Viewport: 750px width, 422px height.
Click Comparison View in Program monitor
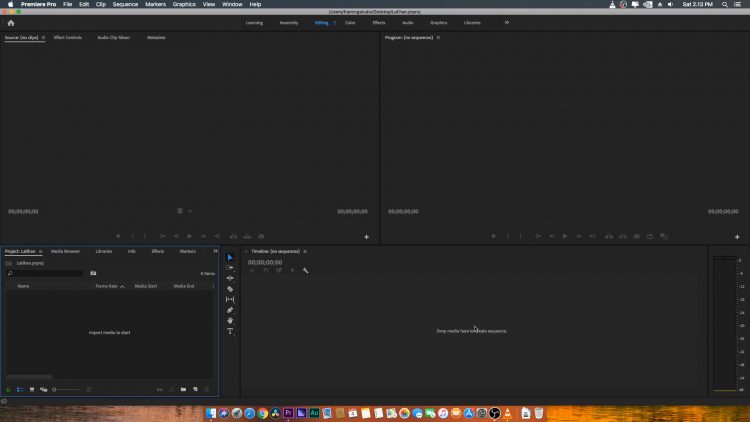coord(663,236)
